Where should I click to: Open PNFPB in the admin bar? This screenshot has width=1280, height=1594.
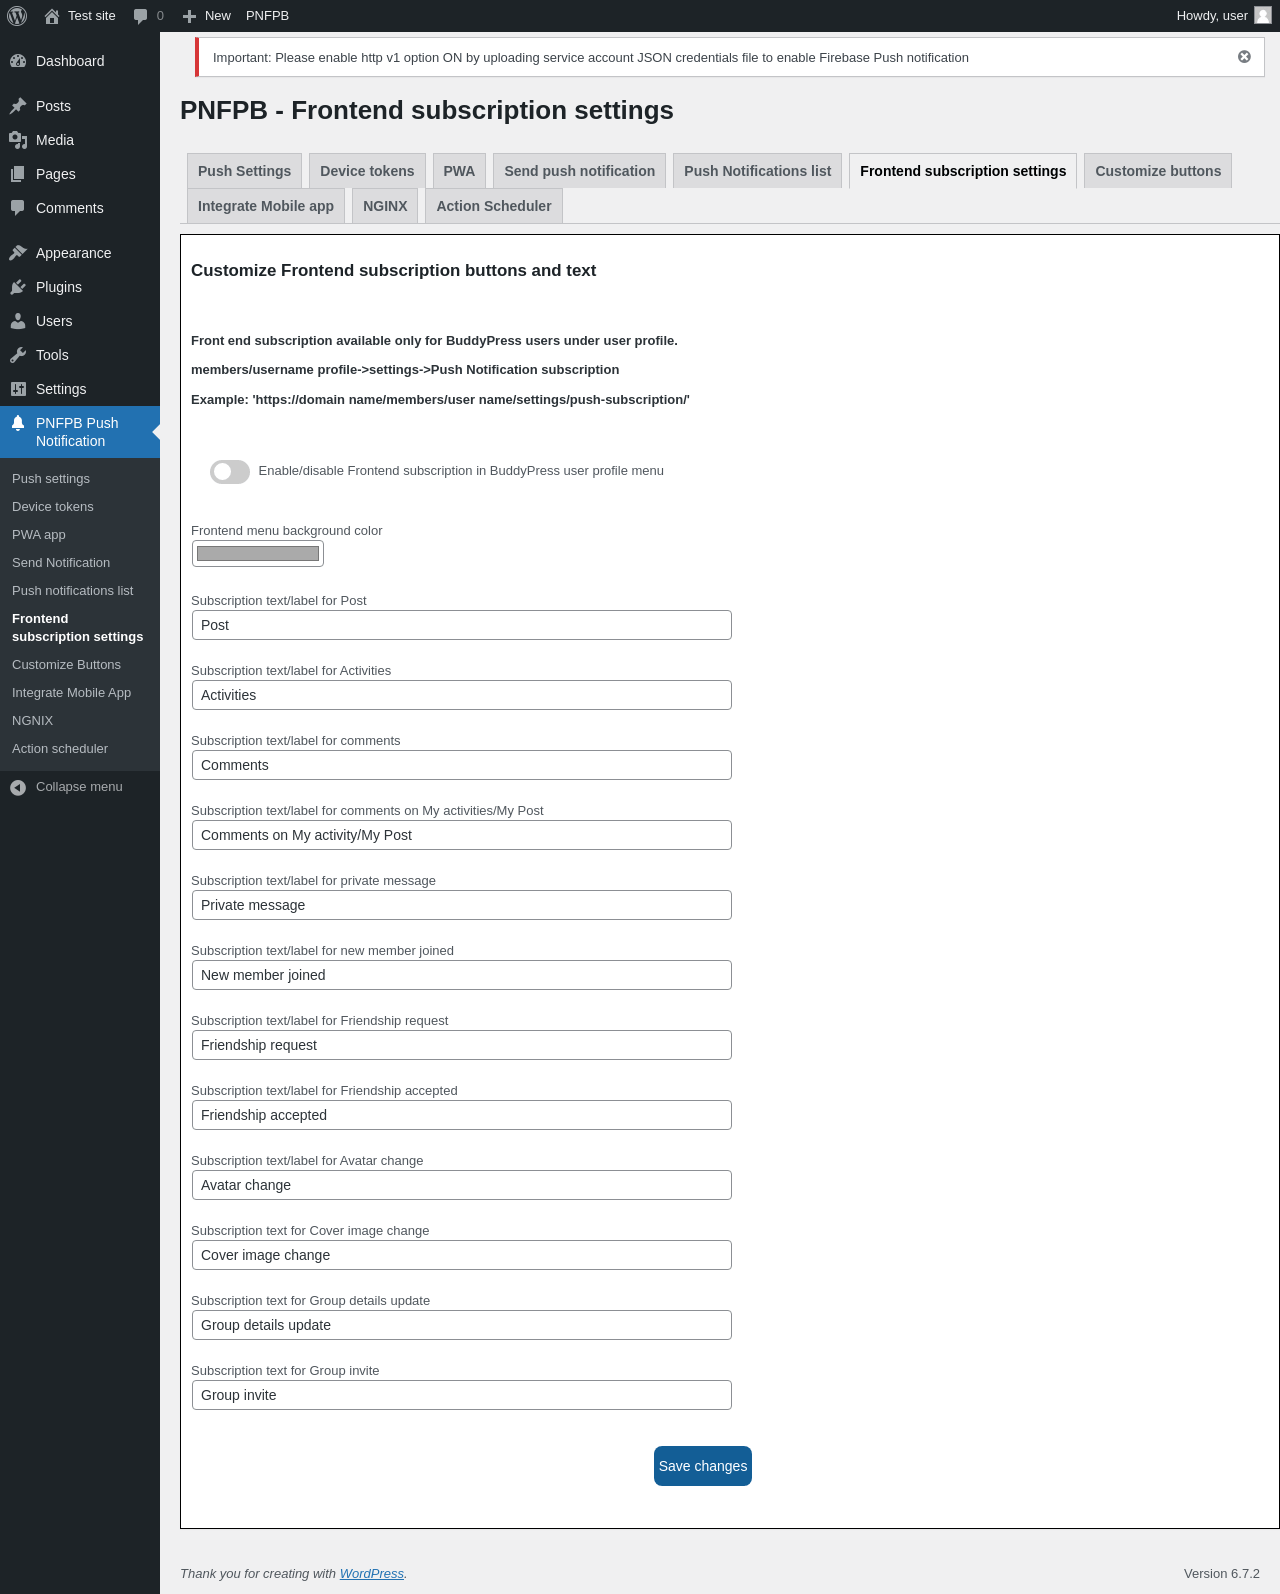(x=267, y=16)
